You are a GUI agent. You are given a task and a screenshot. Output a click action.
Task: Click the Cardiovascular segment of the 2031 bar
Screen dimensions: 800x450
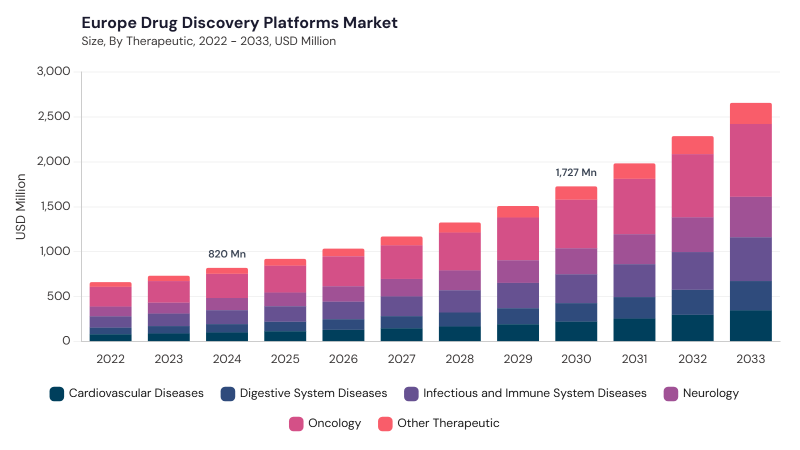[634, 330]
